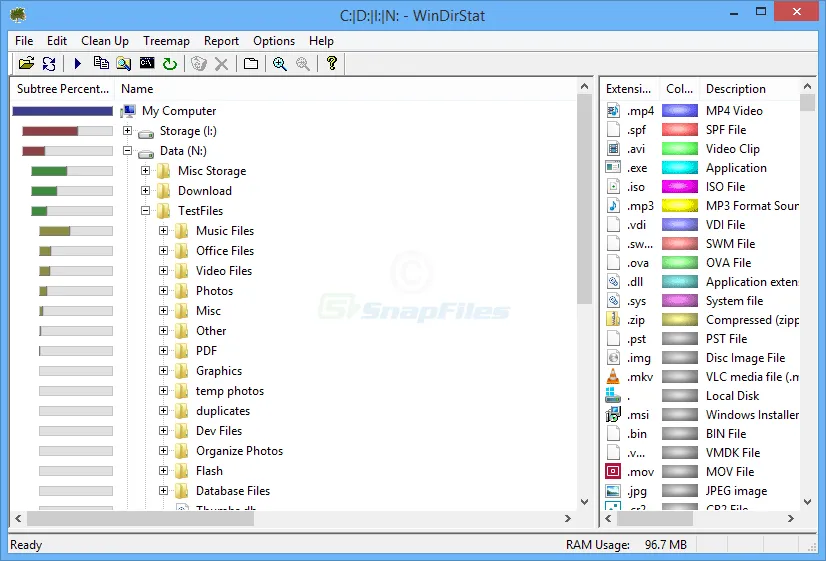Click the .msi installer icon
826x561 pixels.
(x=613, y=415)
